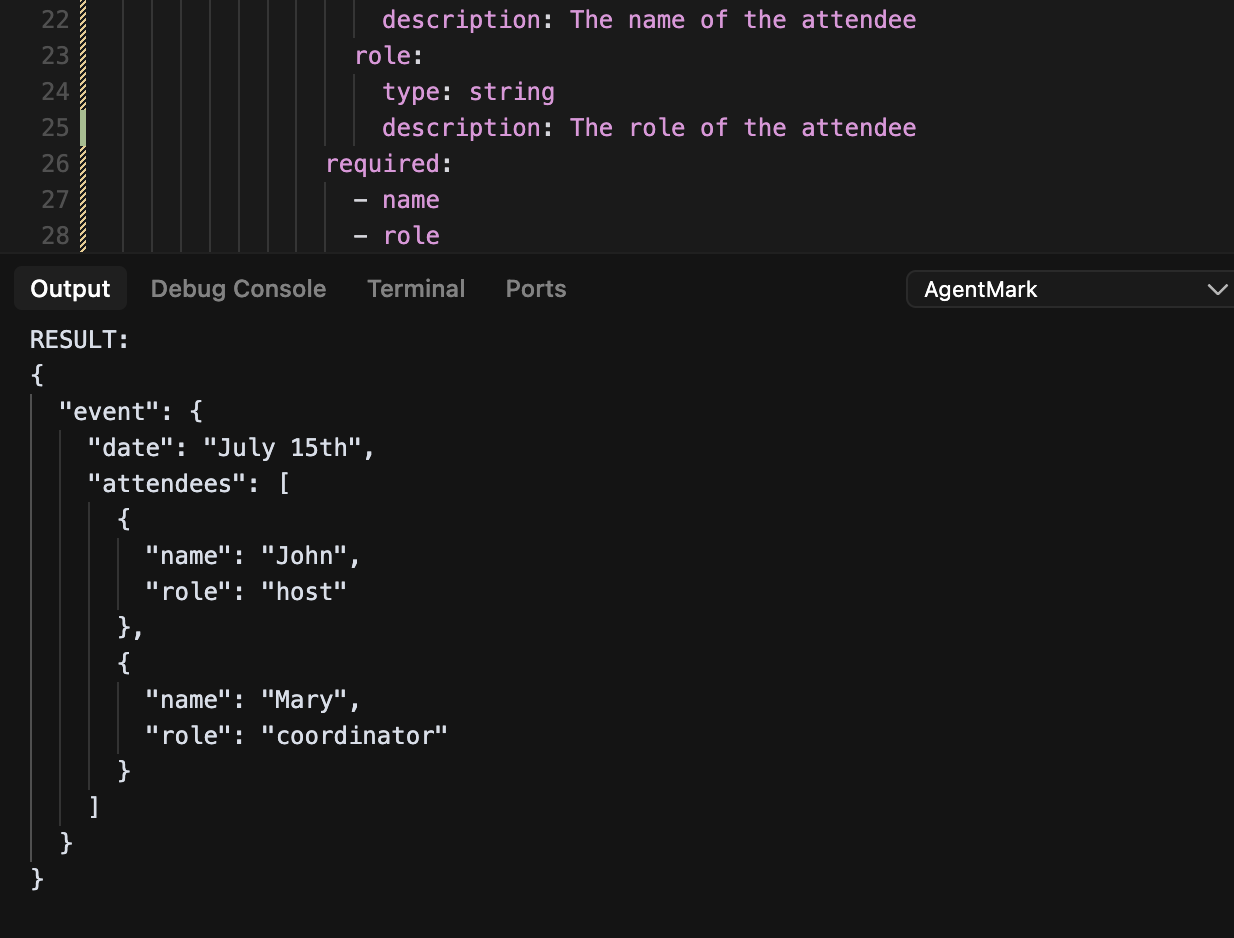1234x938 pixels.
Task: Click the "John" name value
Action: point(304,555)
